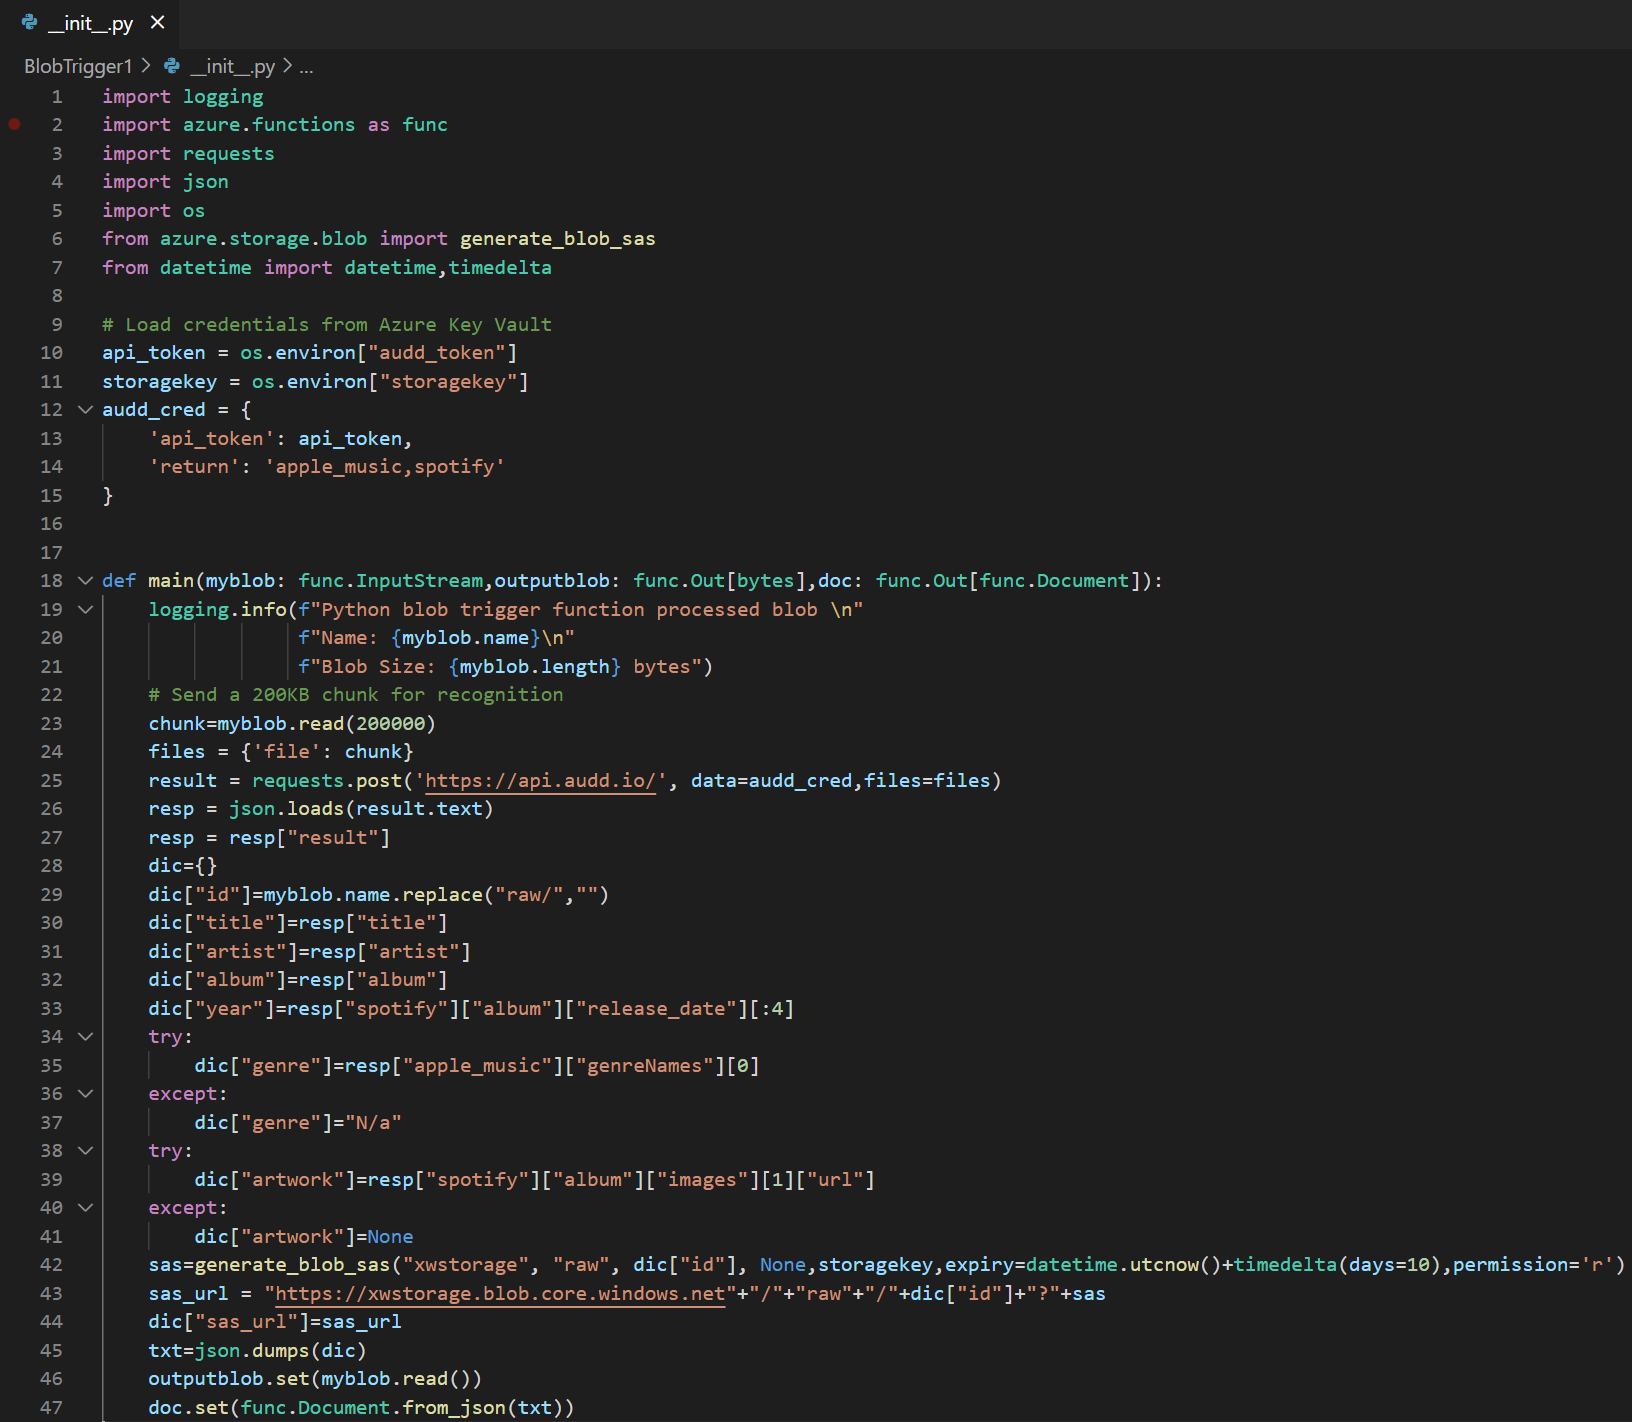1632x1422 pixels.
Task: Click 'dic={}' on line 28
Action: pyautogui.click(x=183, y=865)
